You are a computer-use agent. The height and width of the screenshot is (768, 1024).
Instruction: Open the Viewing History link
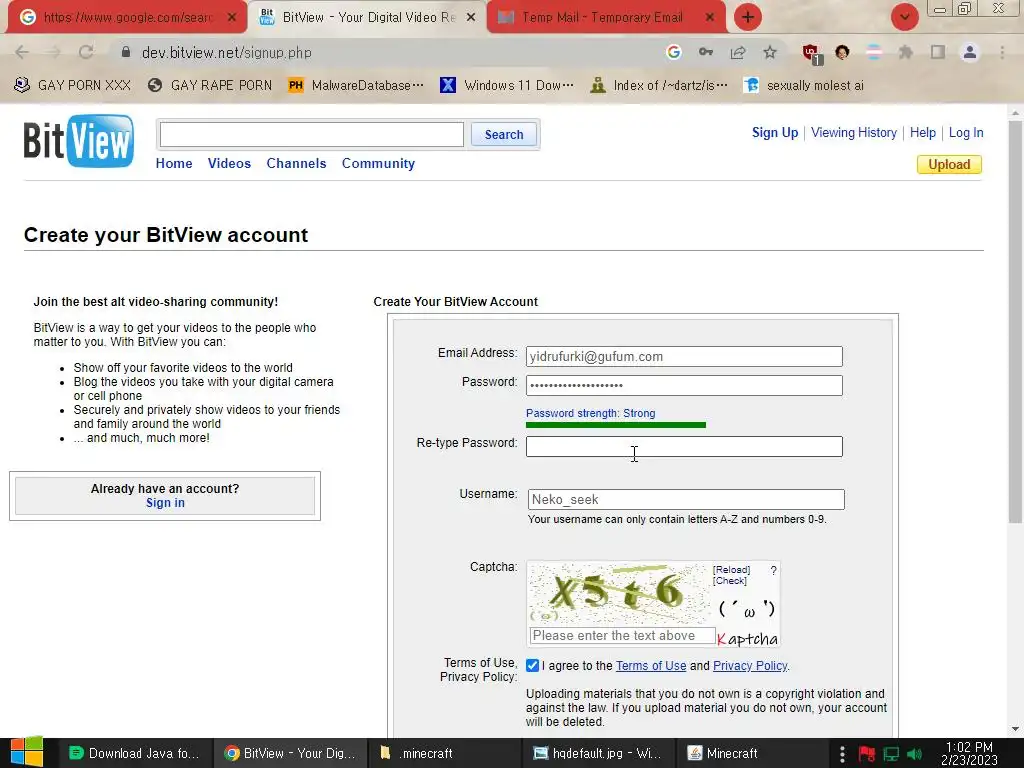click(854, 133)
